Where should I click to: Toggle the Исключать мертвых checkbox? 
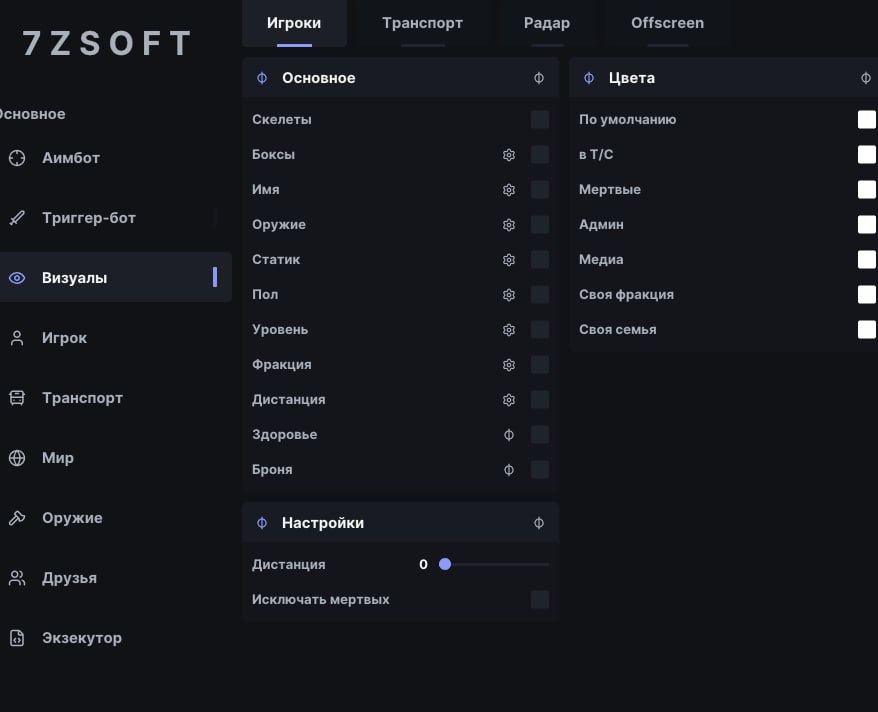(x=540, y=599)
